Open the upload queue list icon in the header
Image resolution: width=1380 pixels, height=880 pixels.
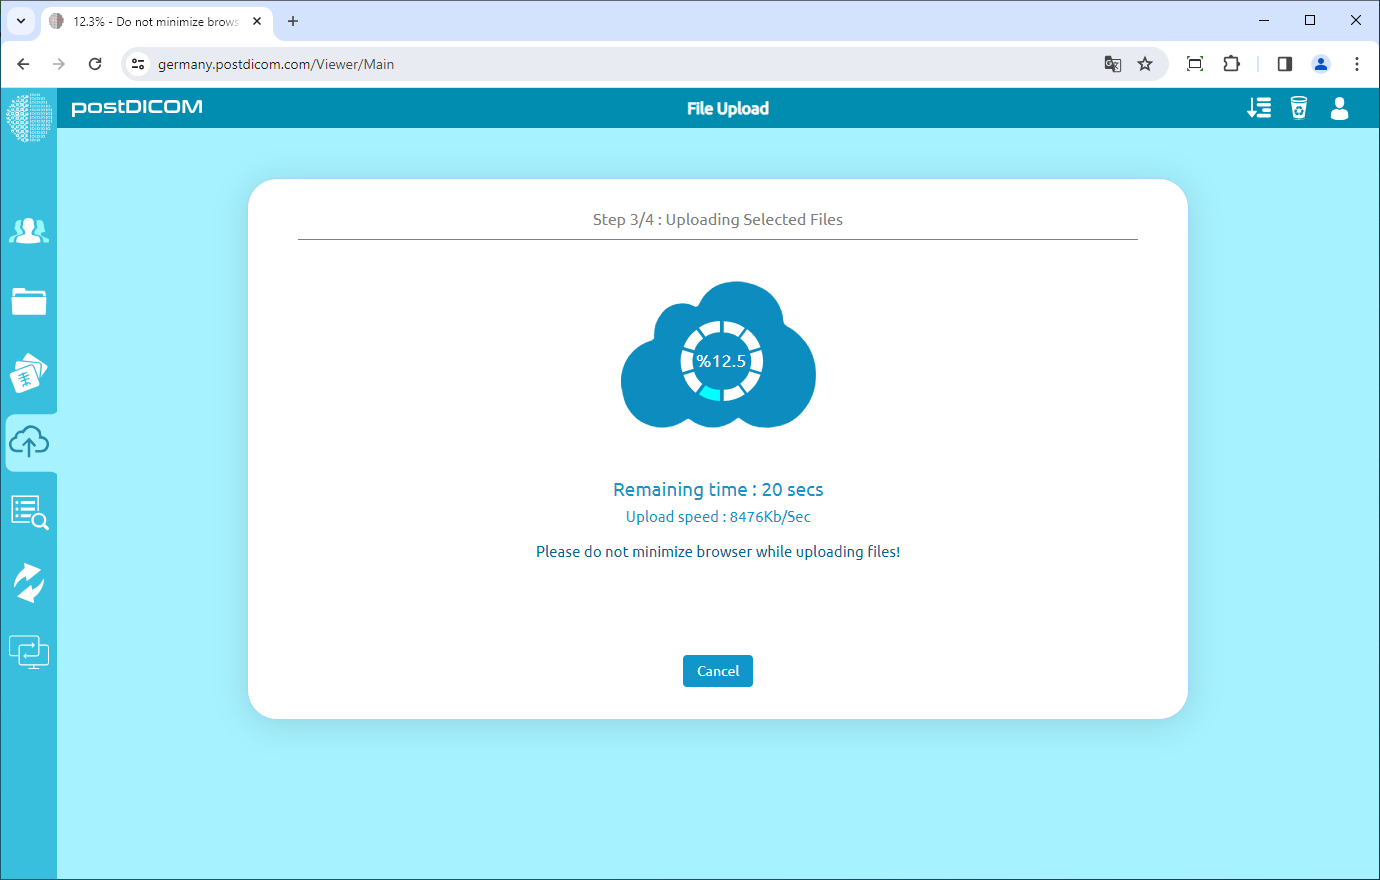click(1259, 107)
